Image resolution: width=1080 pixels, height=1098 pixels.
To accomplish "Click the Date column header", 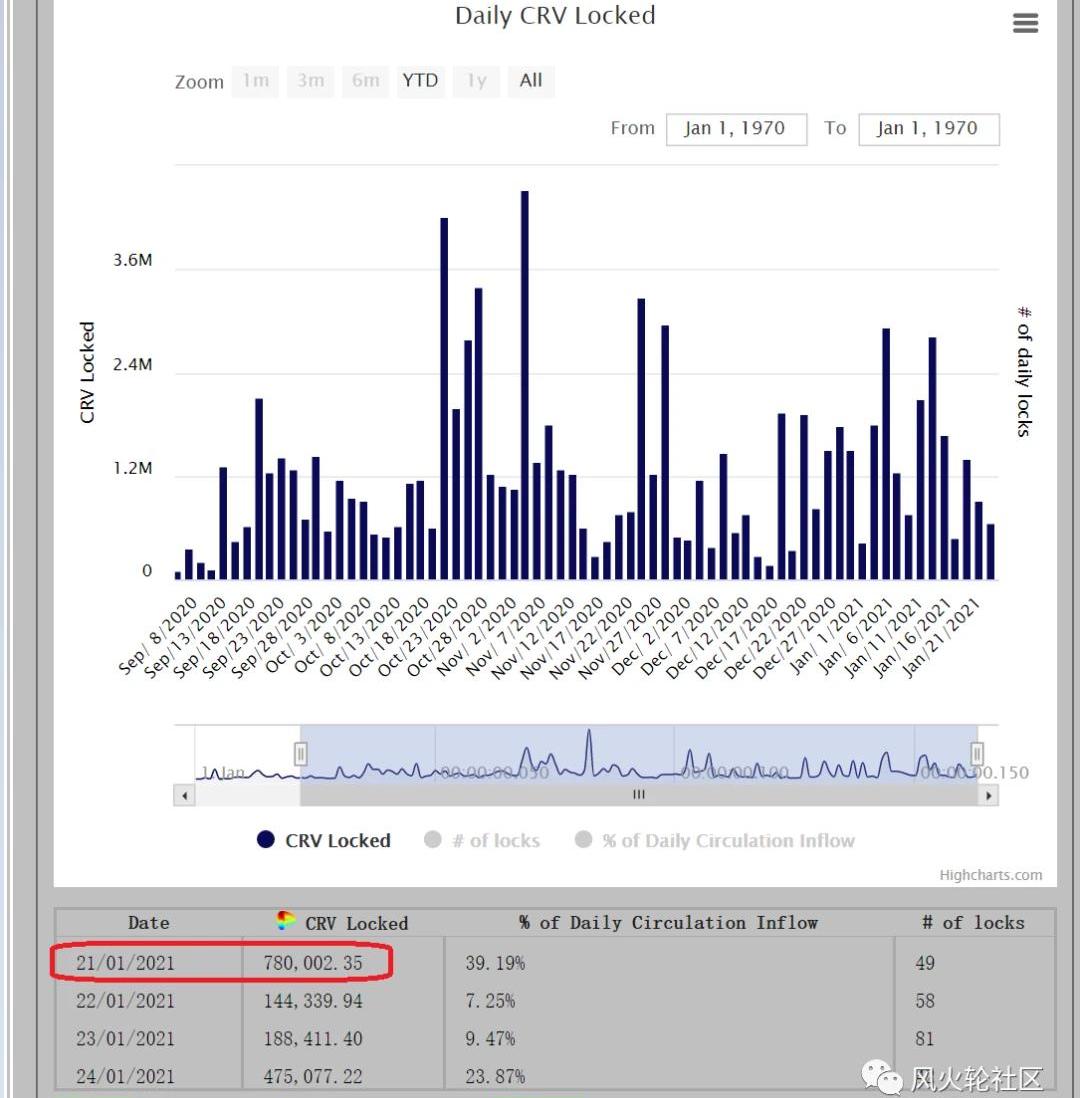I will click(x=149, y=923).
